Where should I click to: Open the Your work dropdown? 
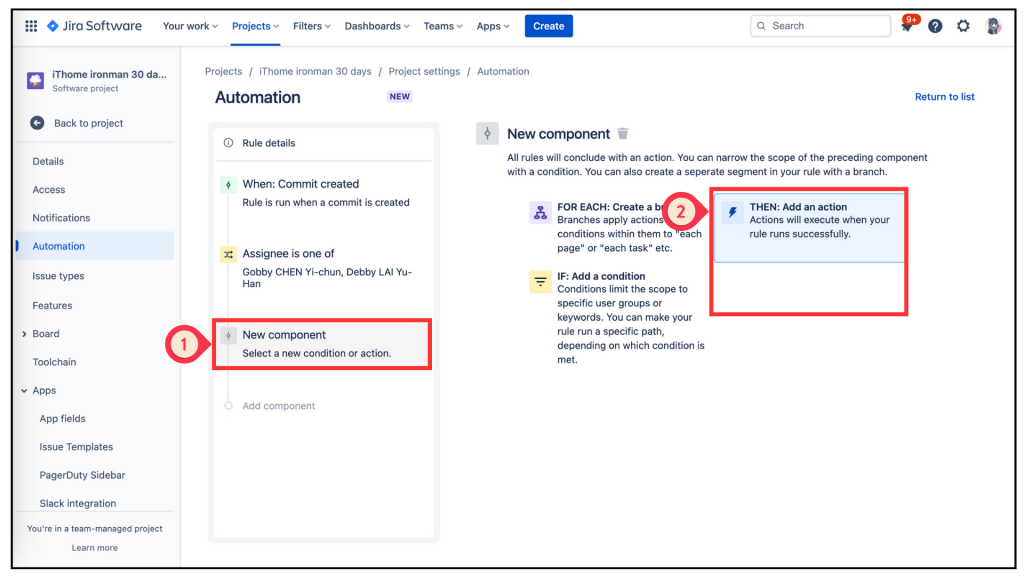(x=190, y=26)
